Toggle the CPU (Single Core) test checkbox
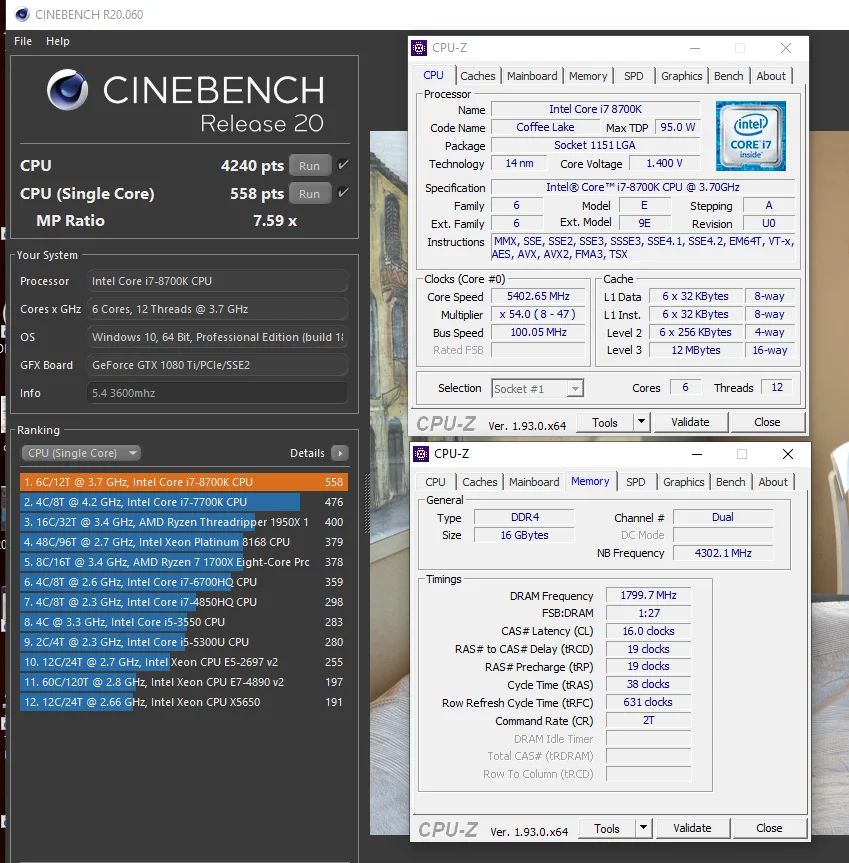 coord(343,193)
